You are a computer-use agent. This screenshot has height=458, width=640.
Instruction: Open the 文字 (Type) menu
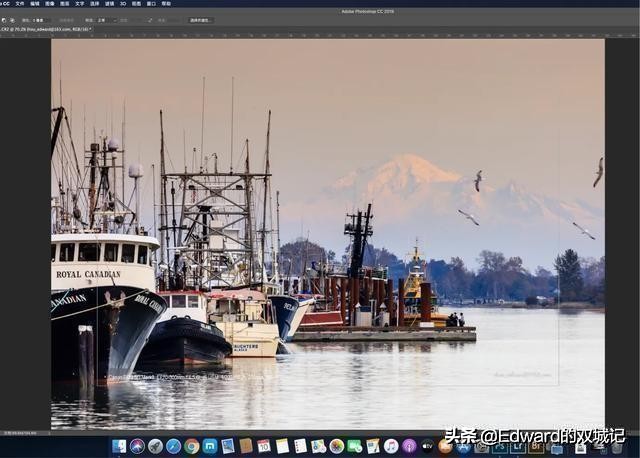[80, 4]
